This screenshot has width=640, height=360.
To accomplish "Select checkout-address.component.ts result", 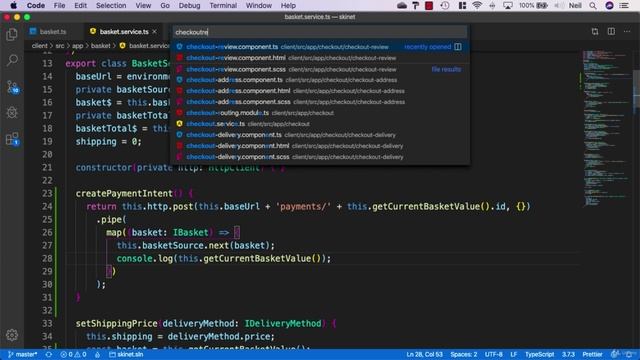I will coord(320,80).
